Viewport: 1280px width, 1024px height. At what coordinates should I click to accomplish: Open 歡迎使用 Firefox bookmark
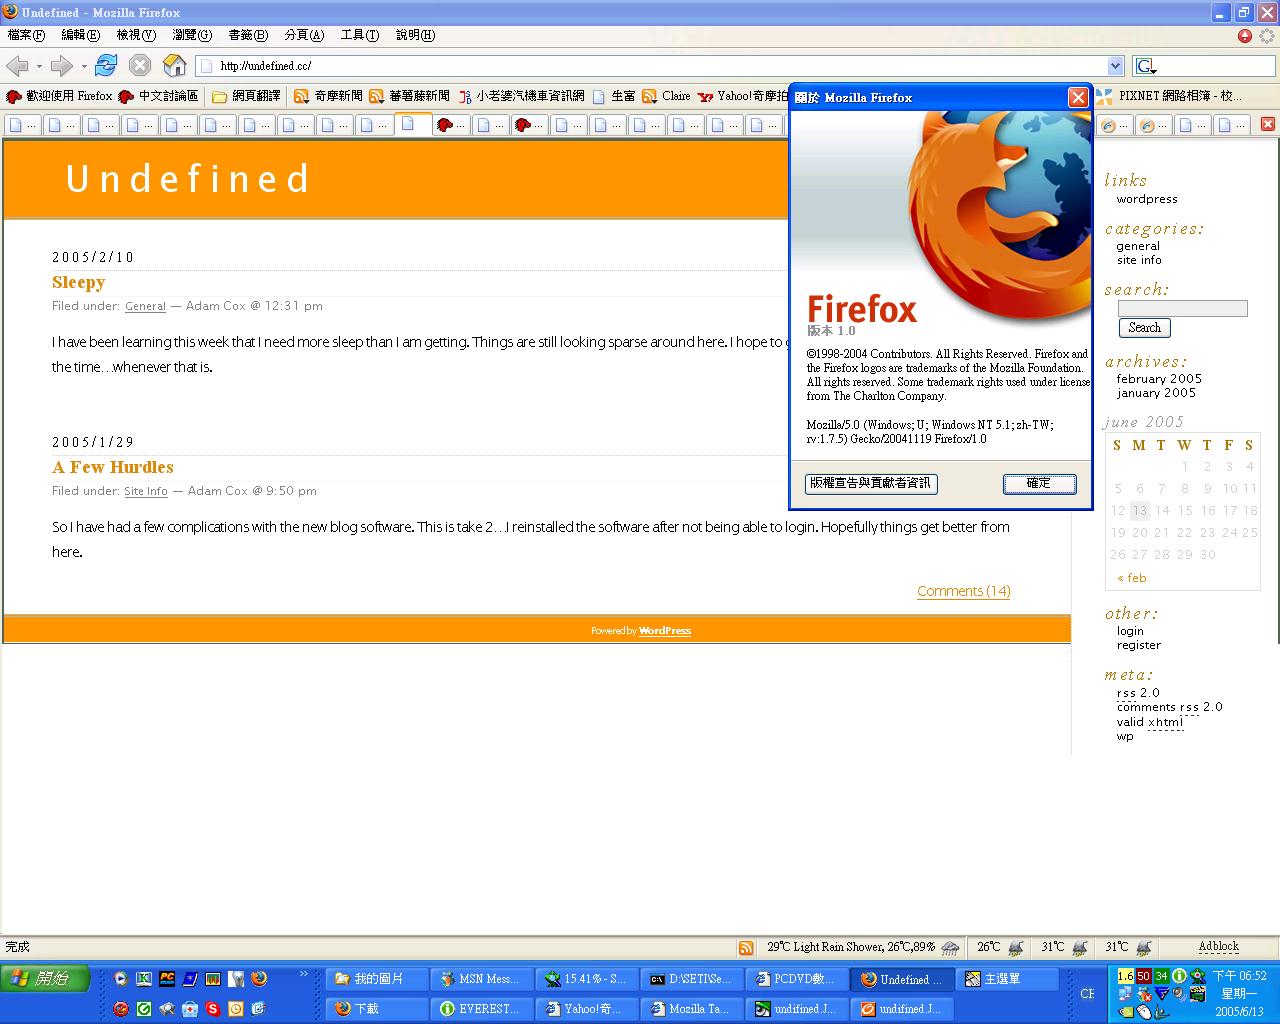pos(59,96)
